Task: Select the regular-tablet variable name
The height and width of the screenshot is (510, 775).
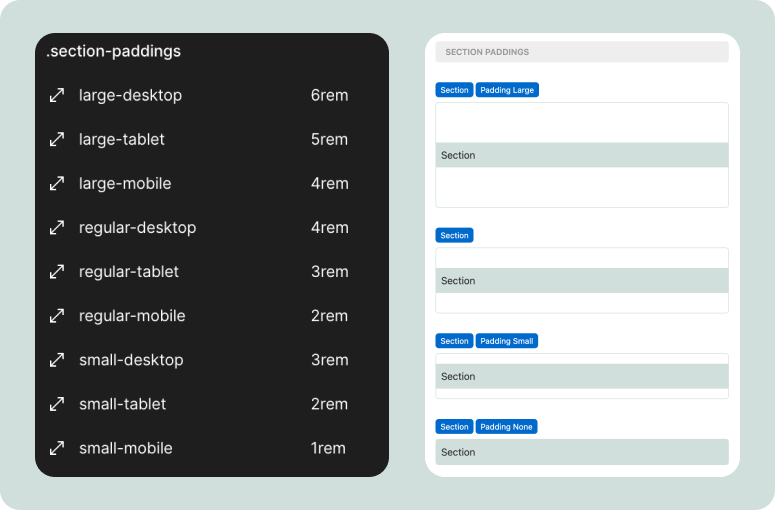Action: [129, 272]
